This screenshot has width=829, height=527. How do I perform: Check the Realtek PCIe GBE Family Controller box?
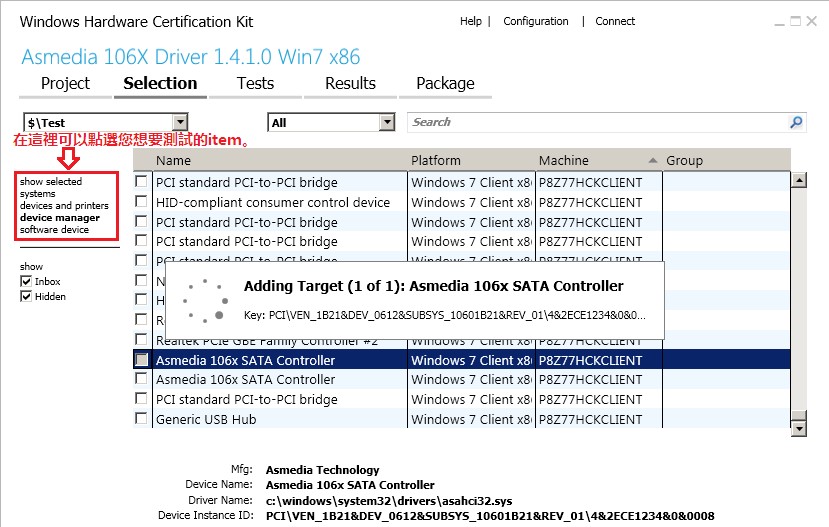coord(141,339)
